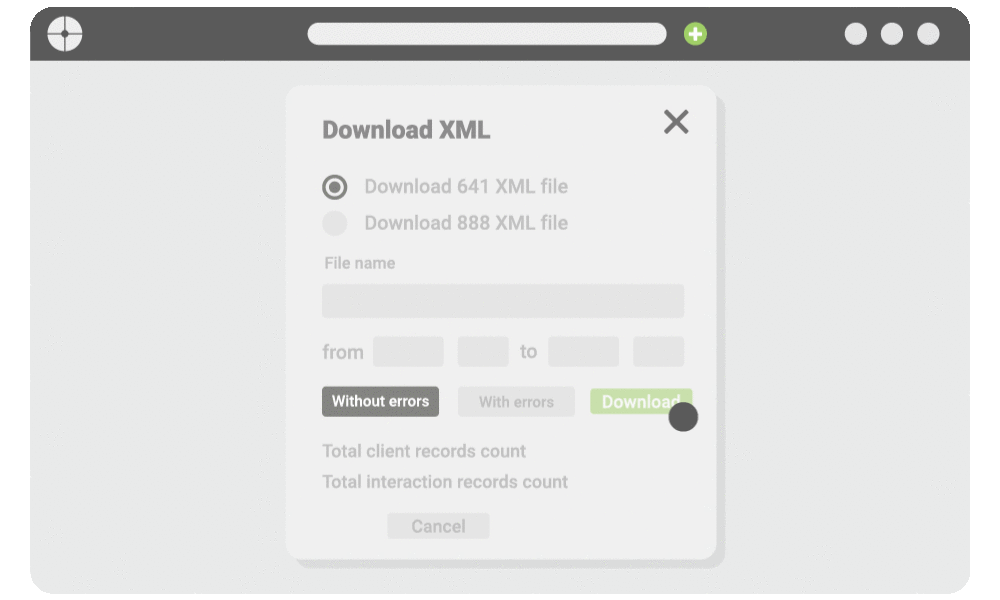Image resolution: width=1000 pixels, height=600 pixels.
Task: Open the first to date field
Action: click(x=584, y=352)
